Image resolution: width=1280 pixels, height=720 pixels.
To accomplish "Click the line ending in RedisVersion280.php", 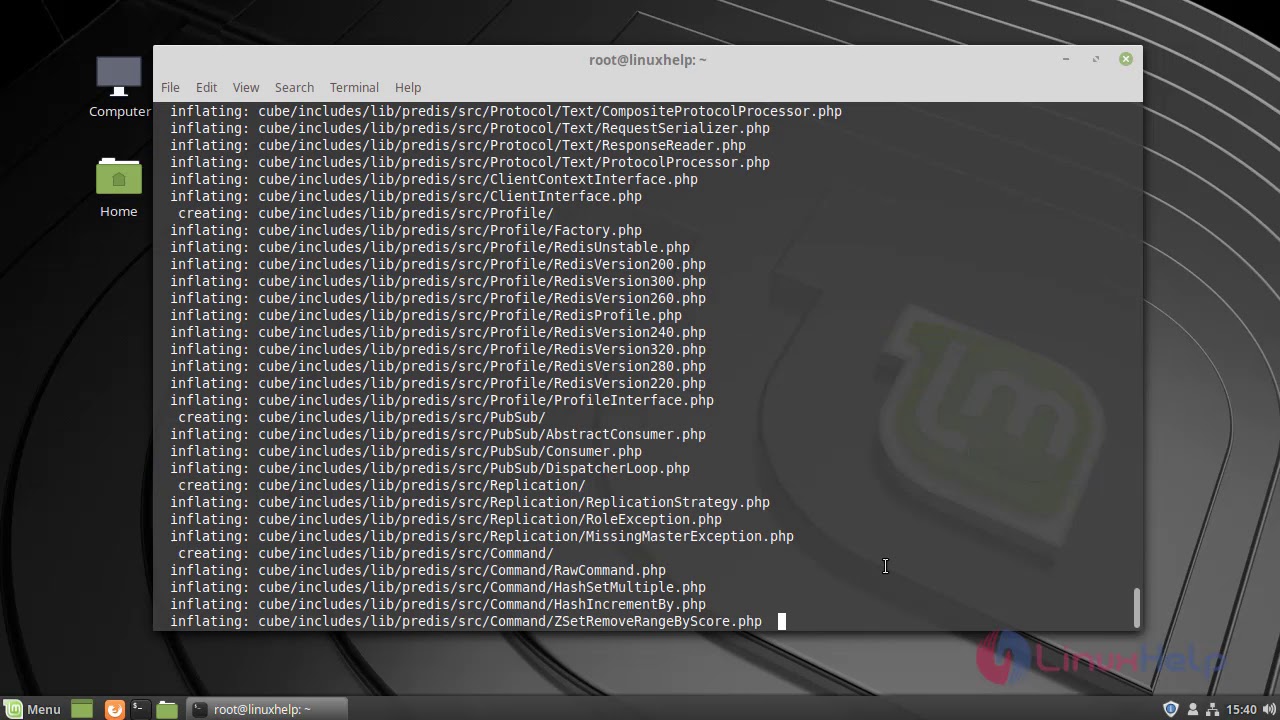I will coord(438,366).
